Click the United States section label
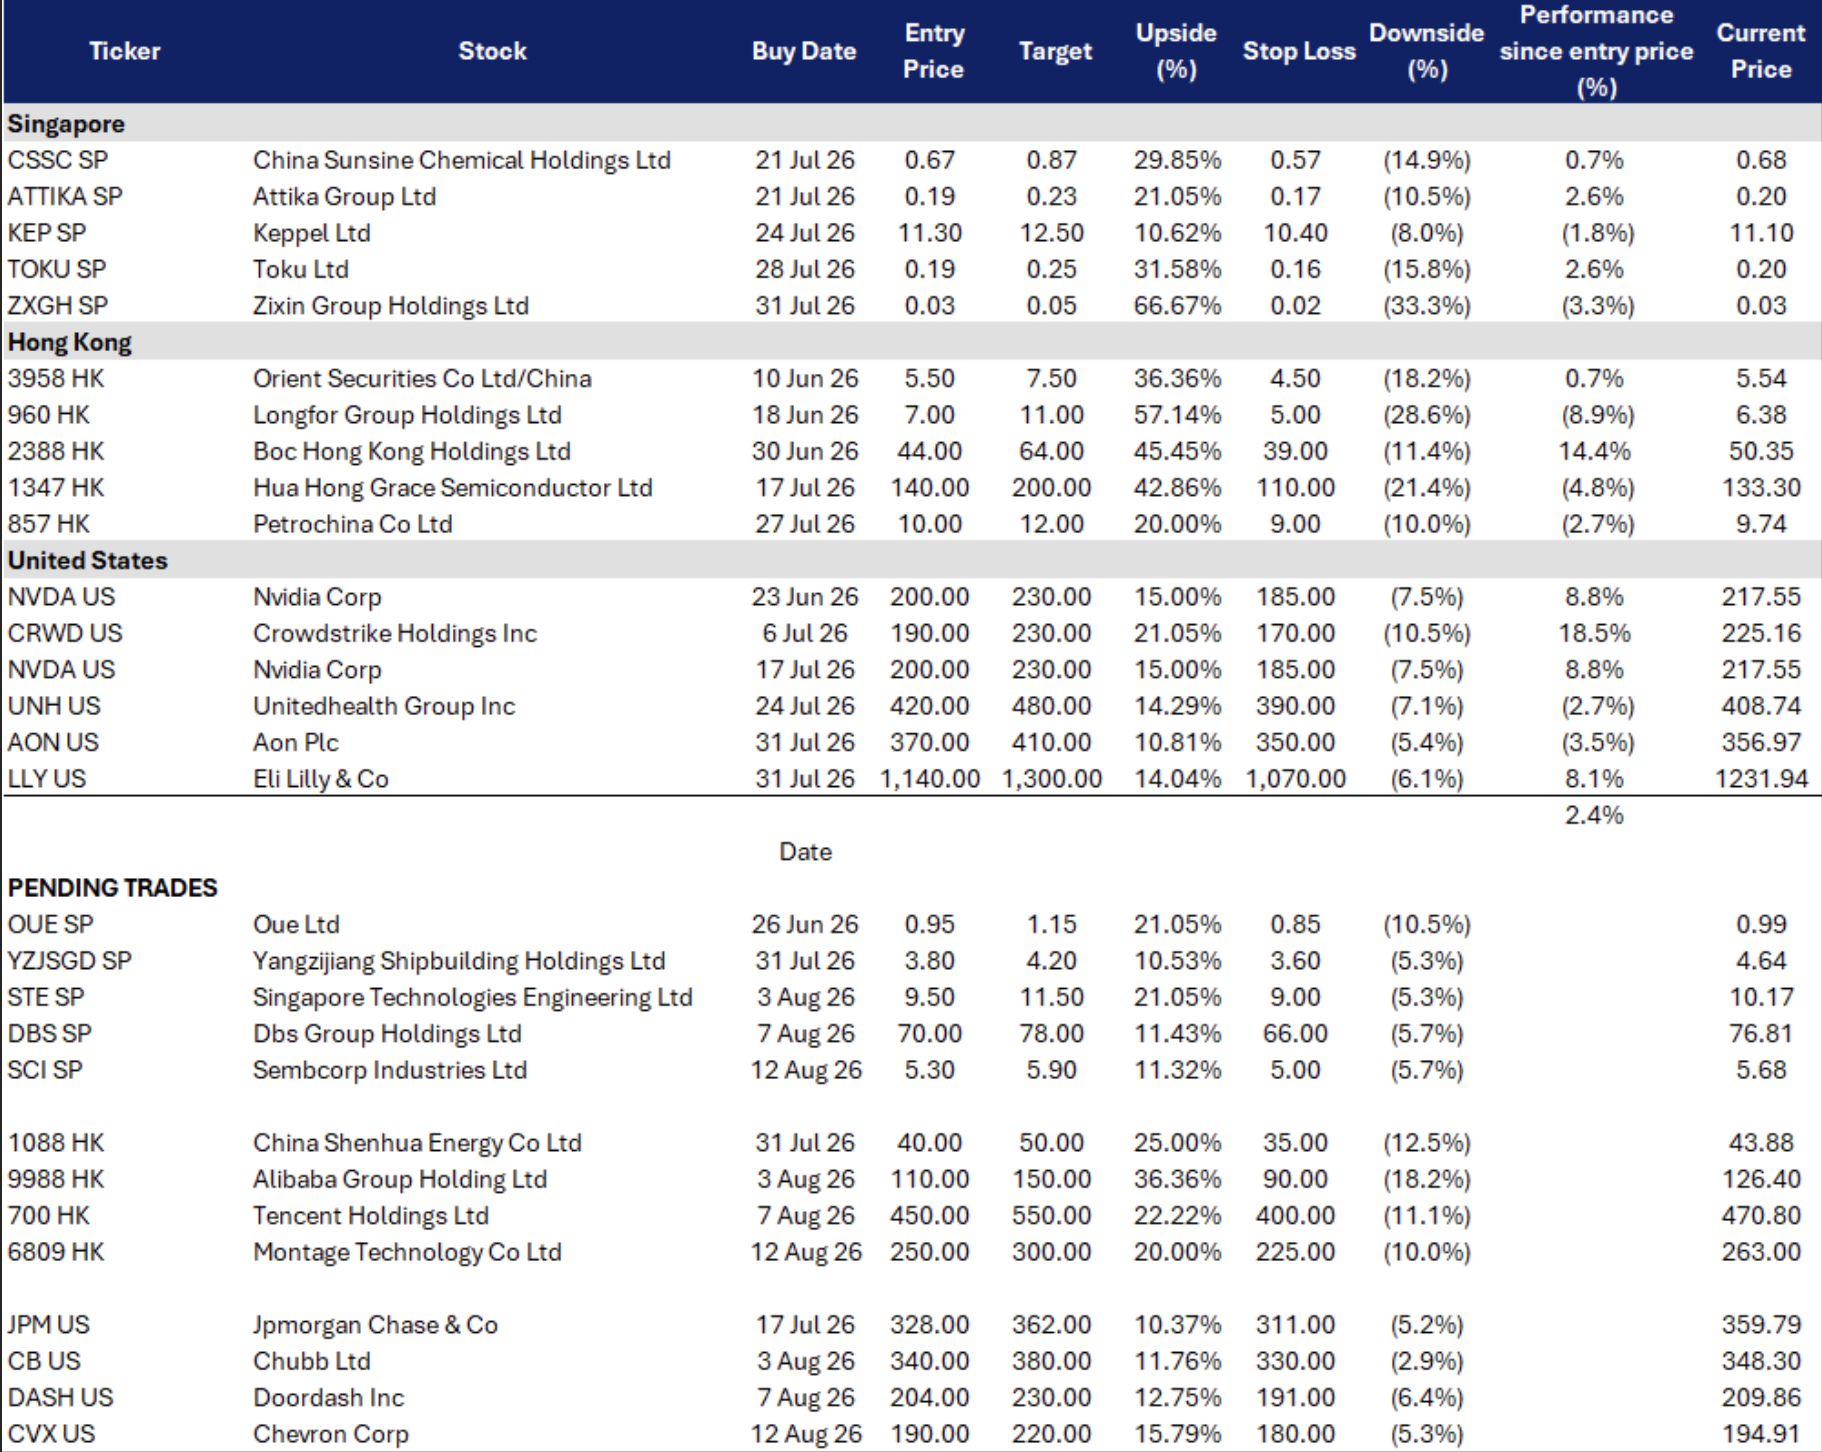Image resolution: width=1822 pixels, height=1452 pixels. pos(88,560)
